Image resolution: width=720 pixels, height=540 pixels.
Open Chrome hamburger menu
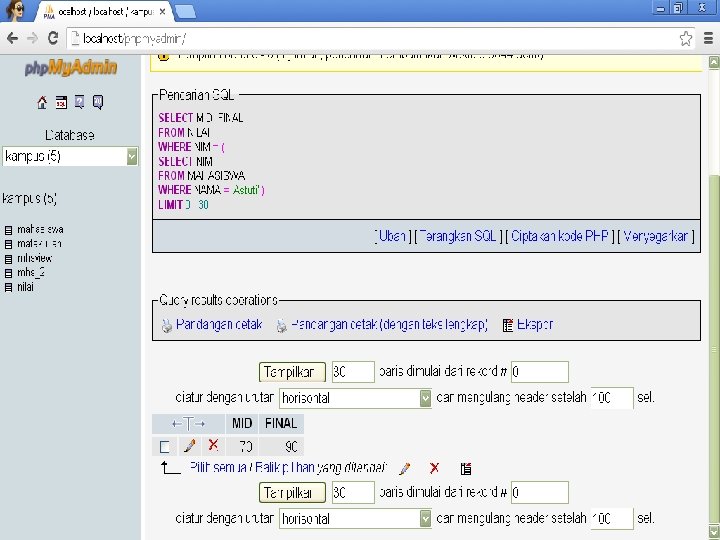pyautogui.click(x=709, y=39)
